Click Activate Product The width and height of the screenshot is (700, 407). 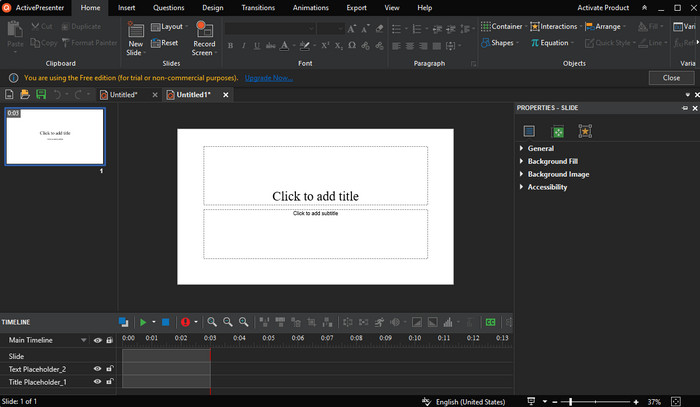[603, 8]
